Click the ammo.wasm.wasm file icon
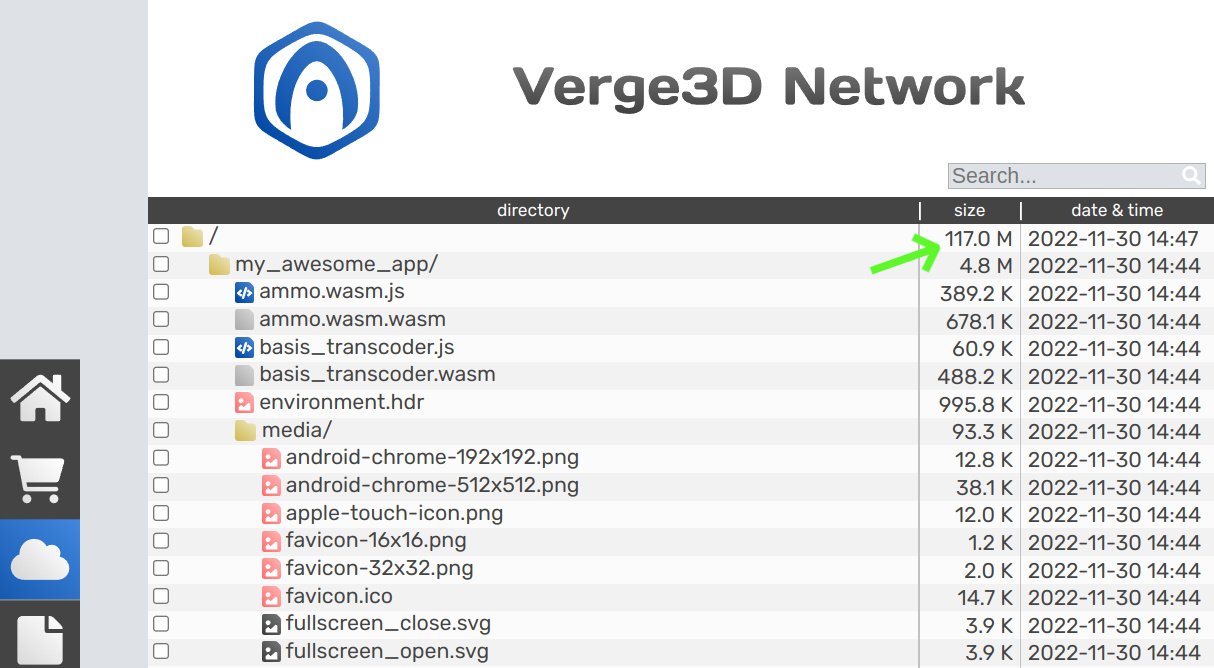The image size is (1214, 668). pyautogui.click(x=244, y=320)
